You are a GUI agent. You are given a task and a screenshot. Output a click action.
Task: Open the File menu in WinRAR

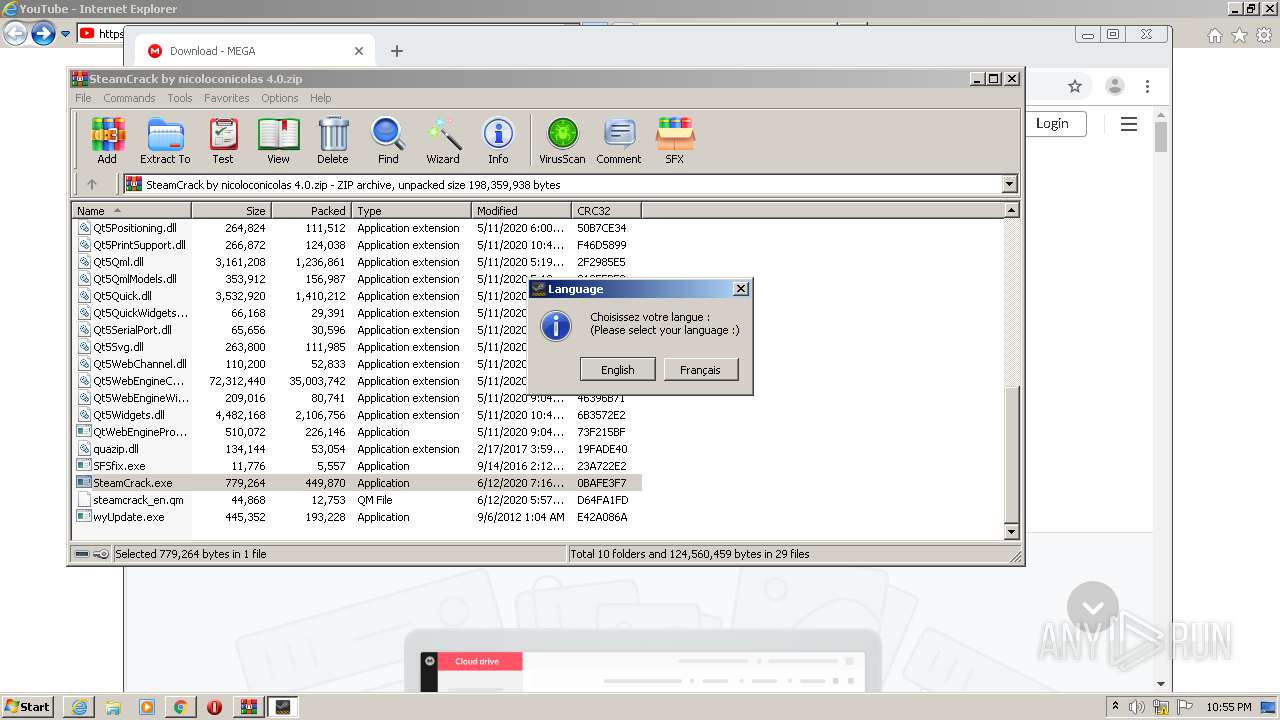(83, 98)
